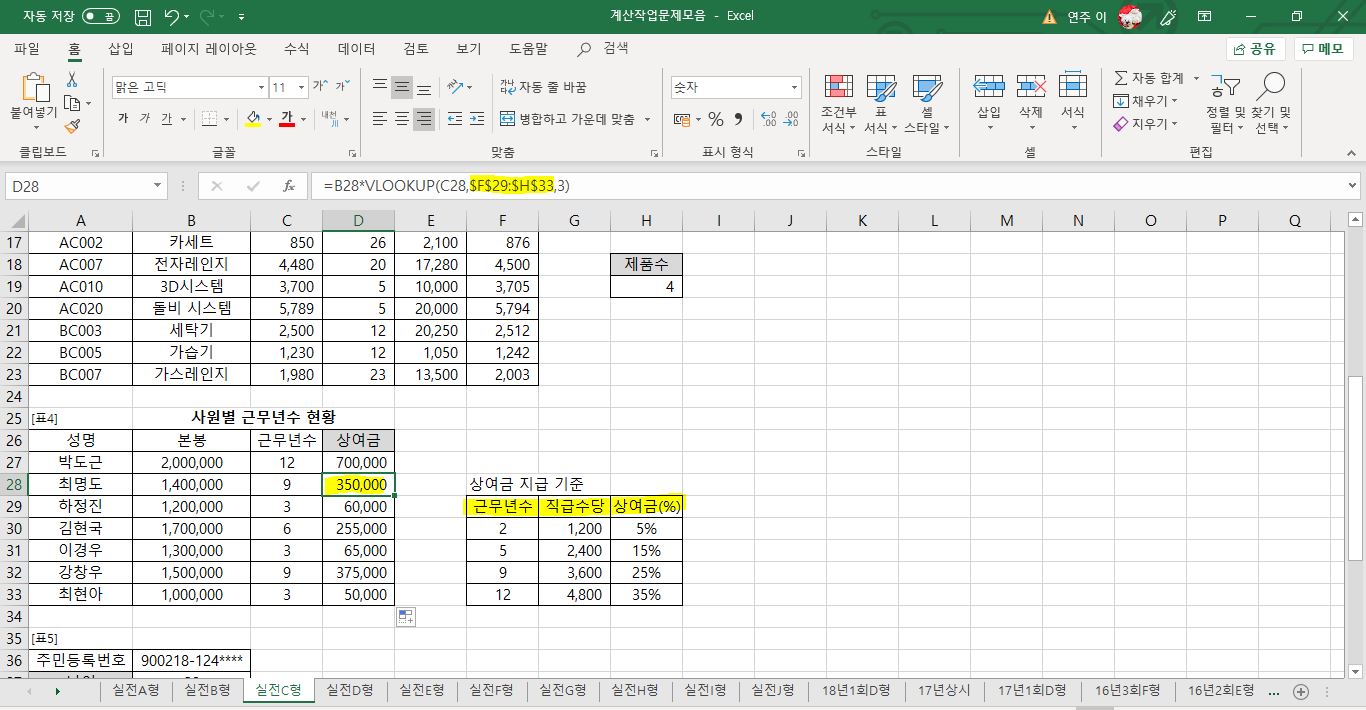Switch to the 실전D형 sheet tab

click(350, 691)
